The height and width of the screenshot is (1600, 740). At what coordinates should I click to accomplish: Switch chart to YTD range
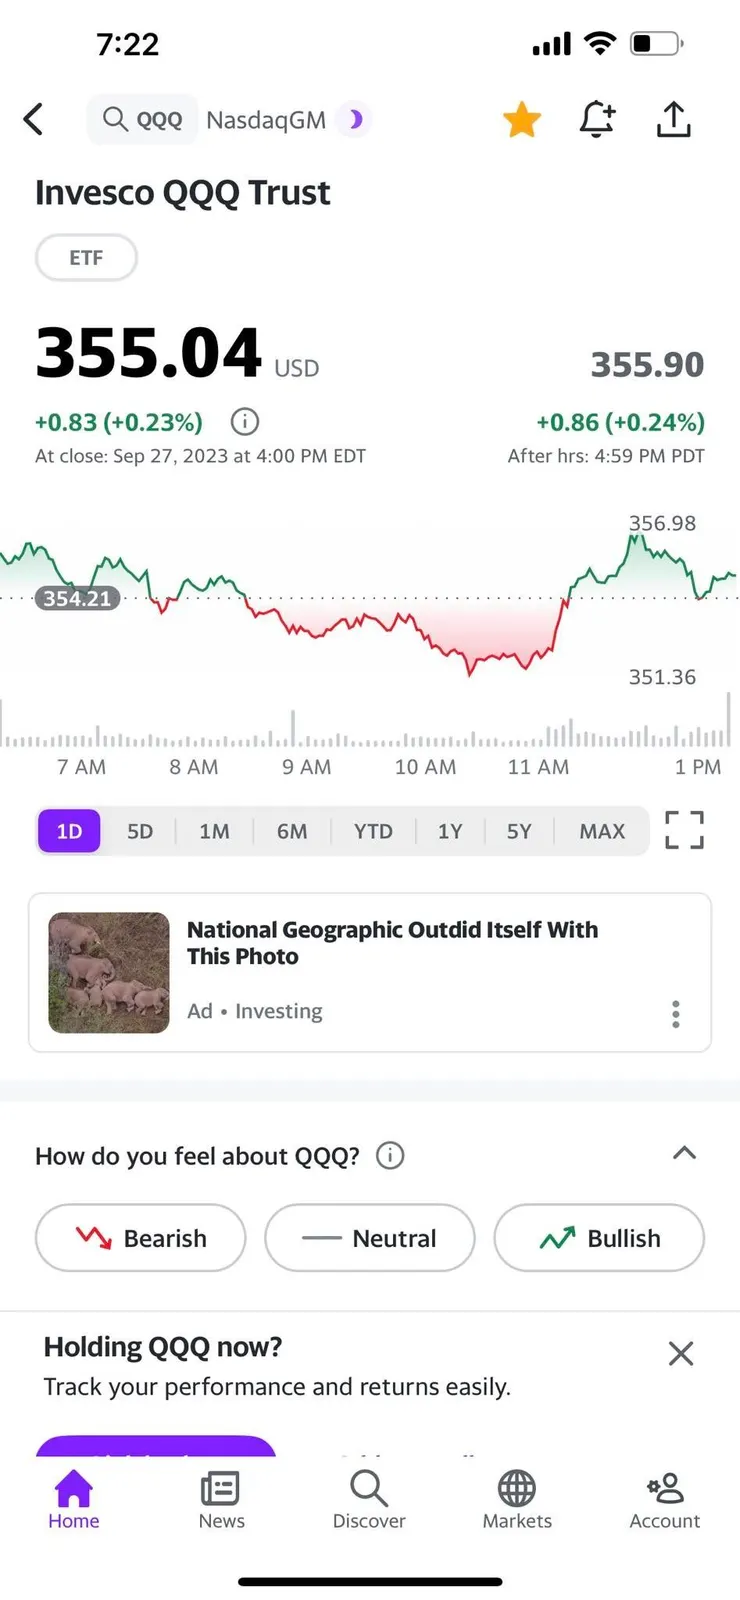point(373,831)
